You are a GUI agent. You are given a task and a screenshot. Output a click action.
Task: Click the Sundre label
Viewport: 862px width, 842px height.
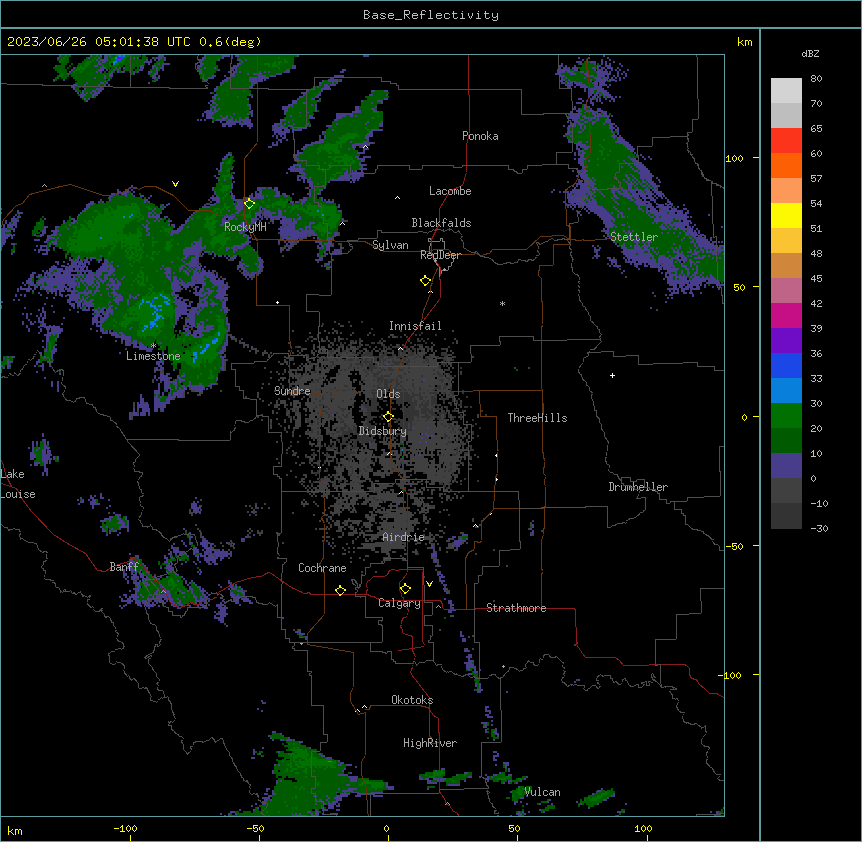[292, 391]
